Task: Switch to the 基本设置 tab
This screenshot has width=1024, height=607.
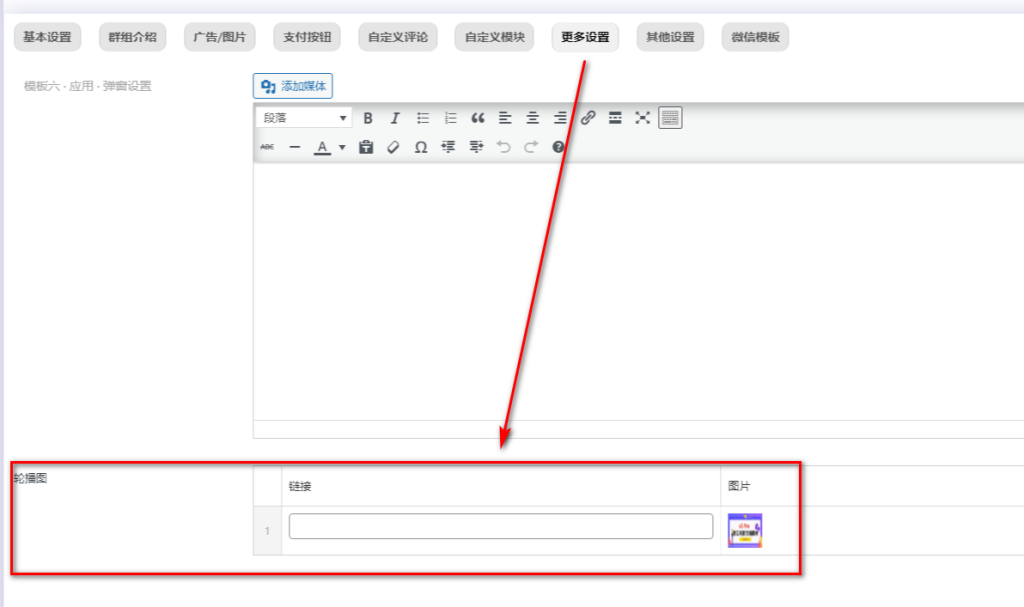Action: coord(47,38)
